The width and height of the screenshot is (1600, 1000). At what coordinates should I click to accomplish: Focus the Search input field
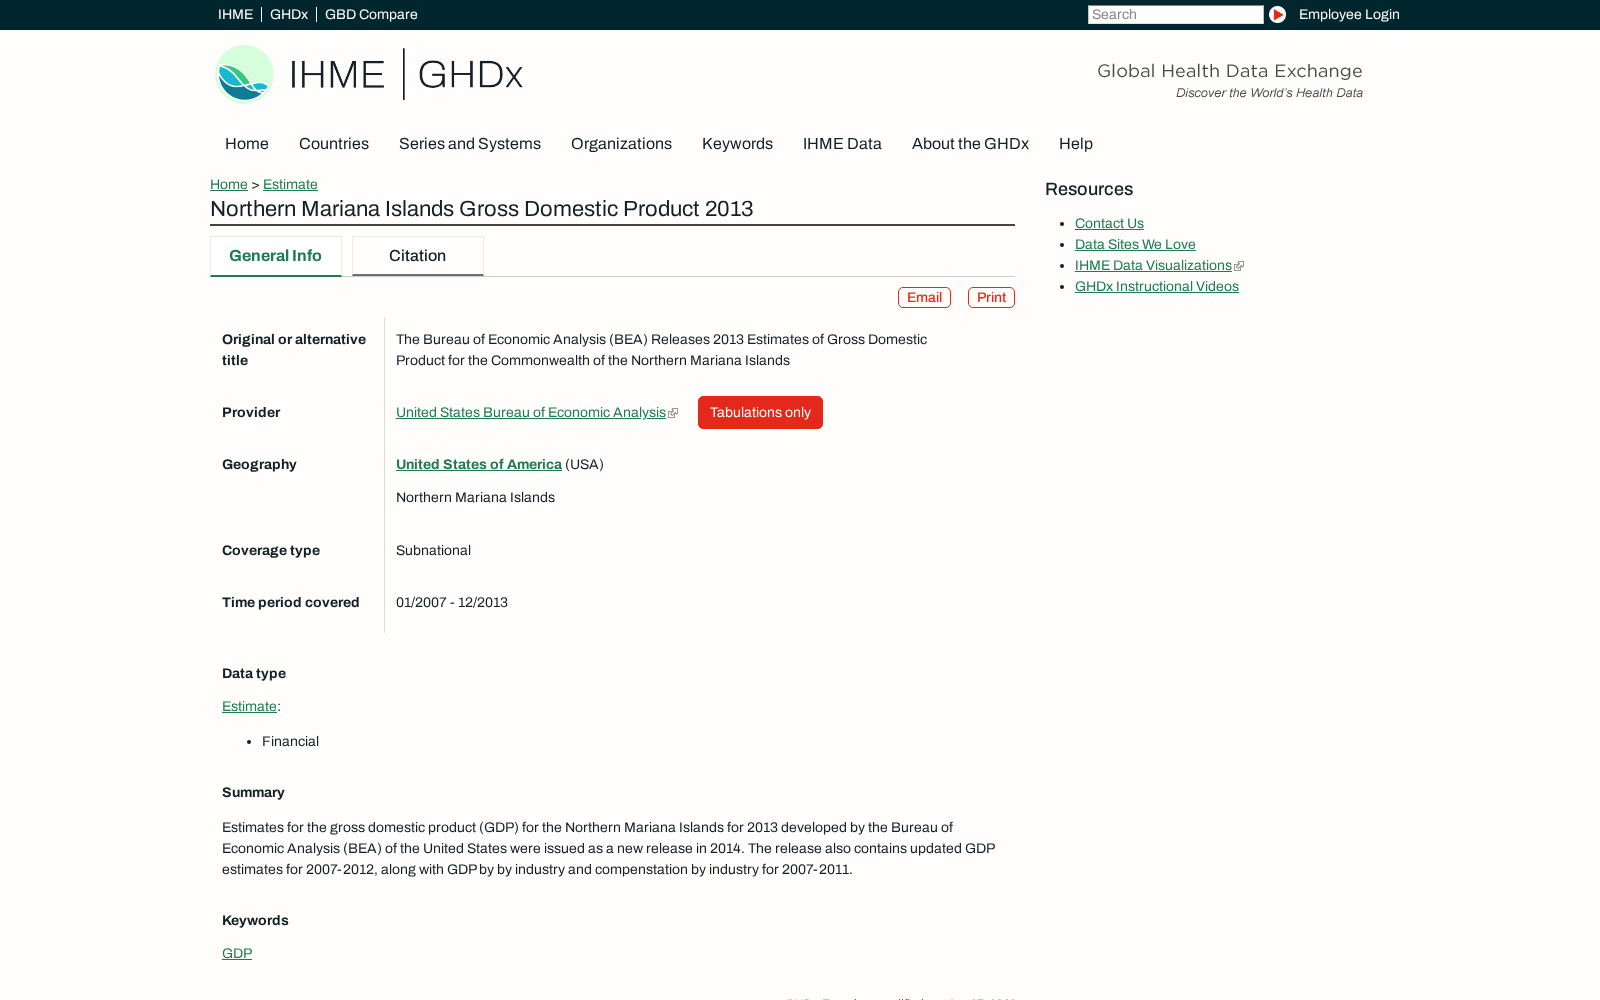click(x=1175, y=14)
